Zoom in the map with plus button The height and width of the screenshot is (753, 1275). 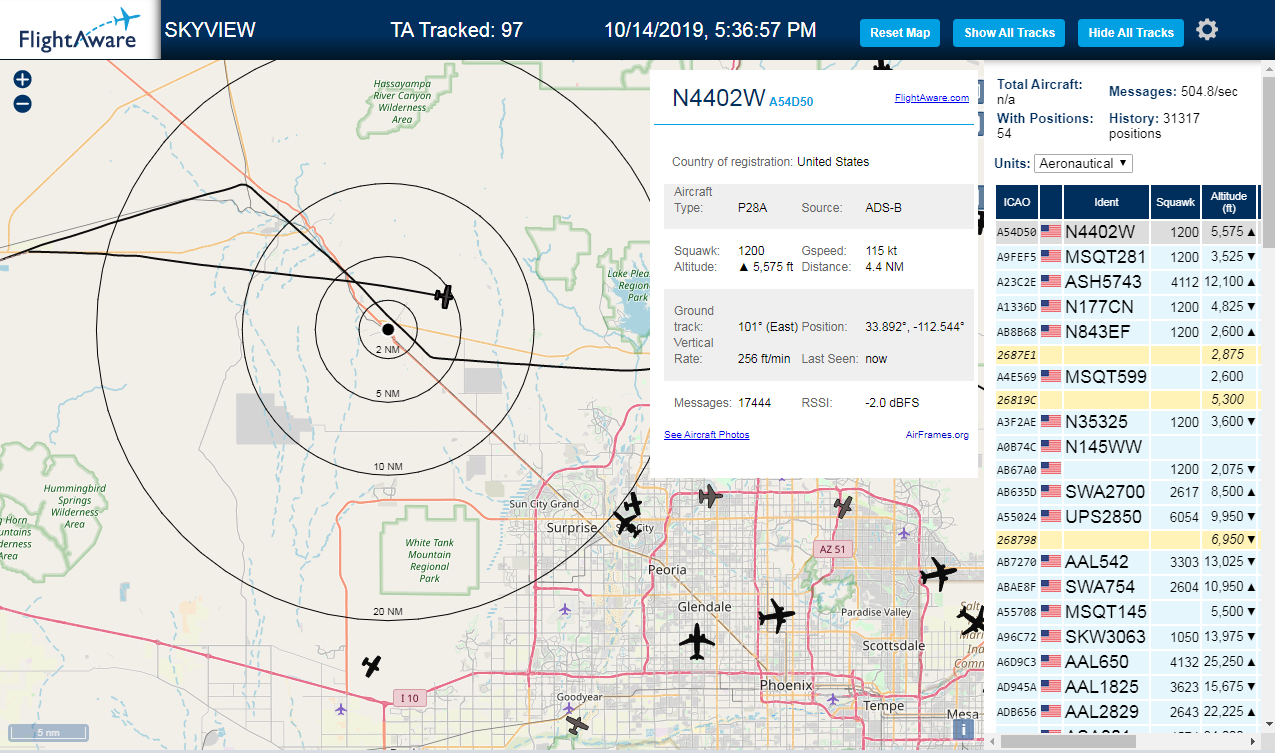[22, 80]
